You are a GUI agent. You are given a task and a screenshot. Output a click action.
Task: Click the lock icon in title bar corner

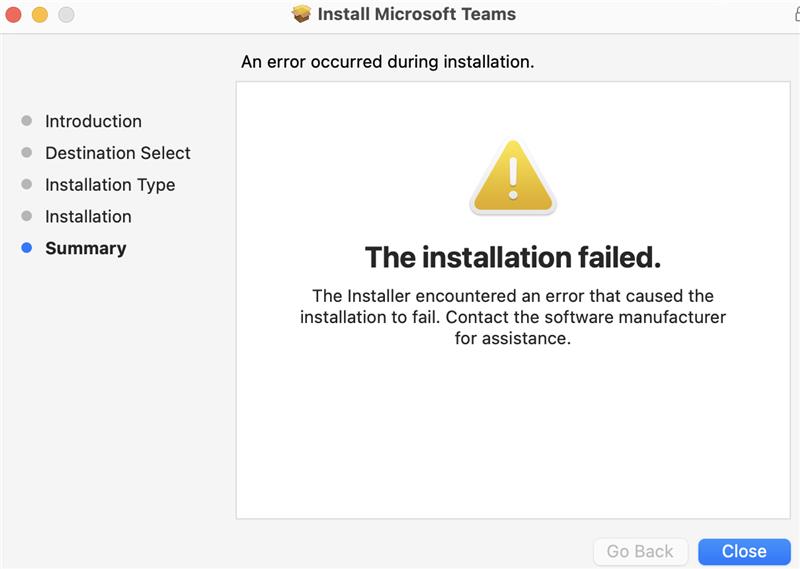(797, 14)
